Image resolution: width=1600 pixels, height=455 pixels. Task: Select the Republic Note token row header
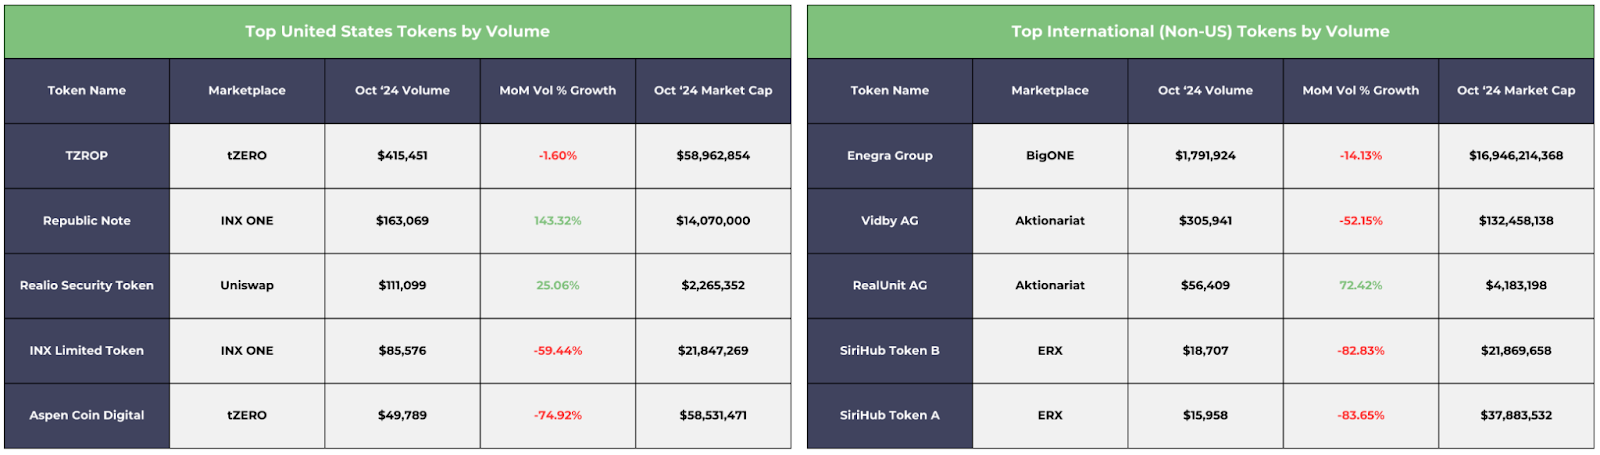tap(87, 221)
